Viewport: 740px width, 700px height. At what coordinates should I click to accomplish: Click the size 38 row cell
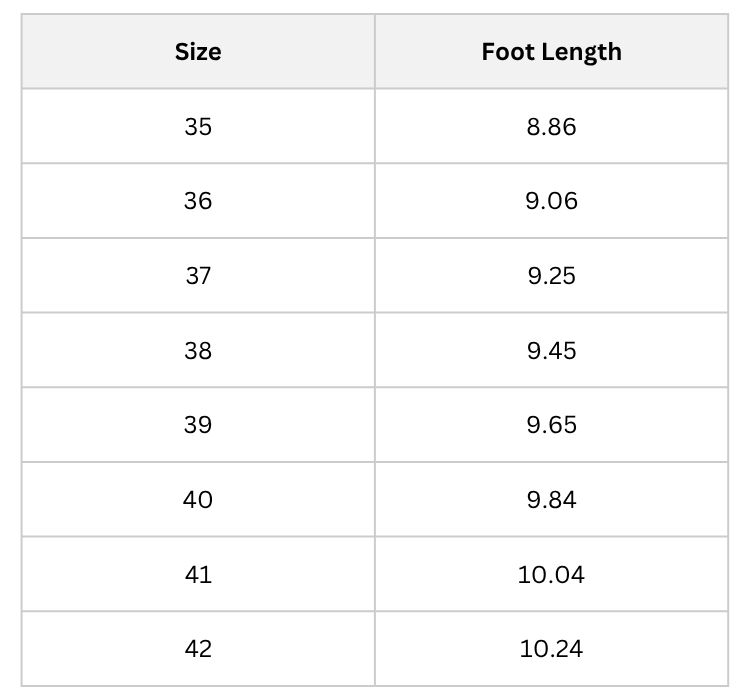pyautogui.click(x=198, y=350)
